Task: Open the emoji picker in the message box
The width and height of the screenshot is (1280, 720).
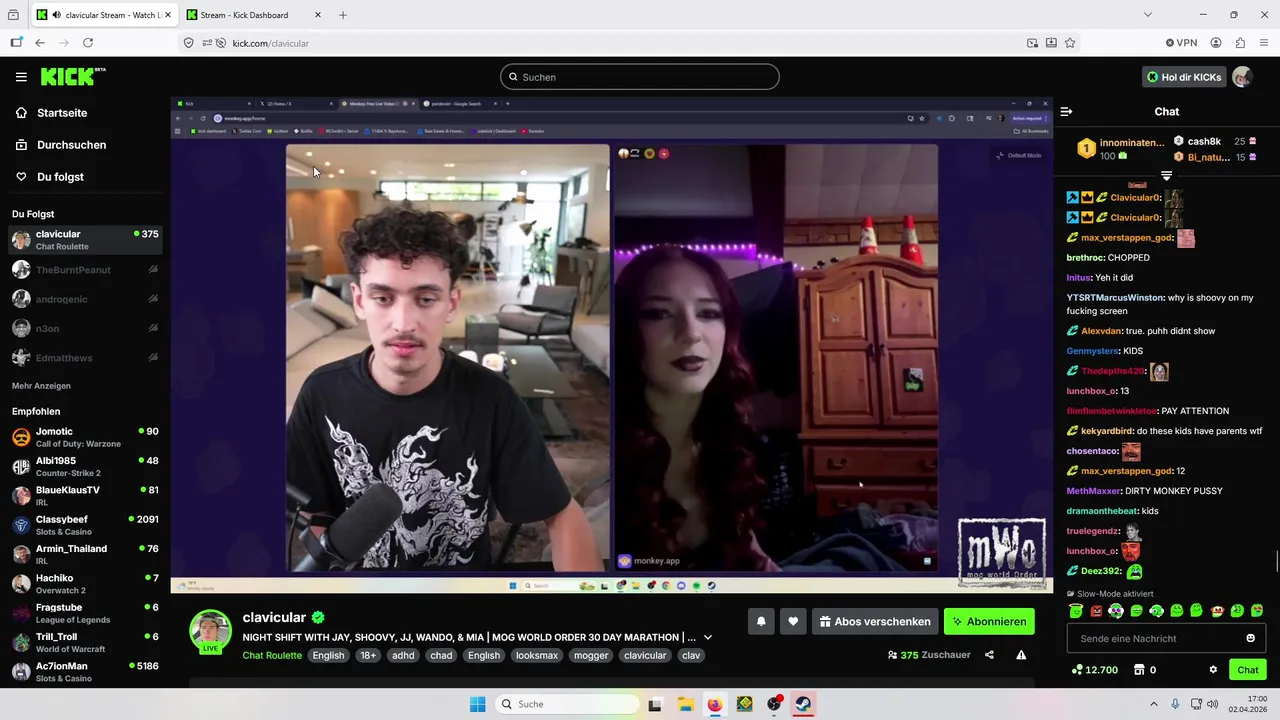Action: click(1250, 638)
